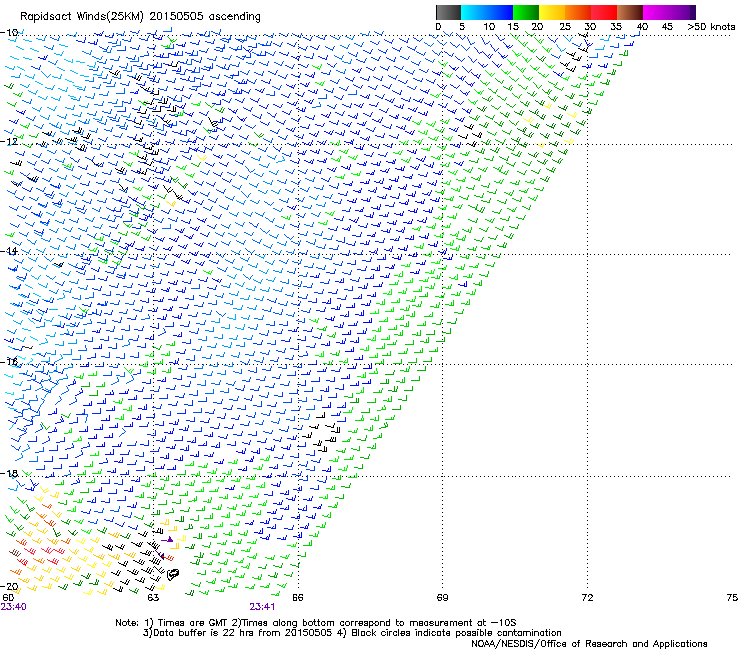
Task: Click the yellow 20-25 knots color swatch
Action: point(552,12)
